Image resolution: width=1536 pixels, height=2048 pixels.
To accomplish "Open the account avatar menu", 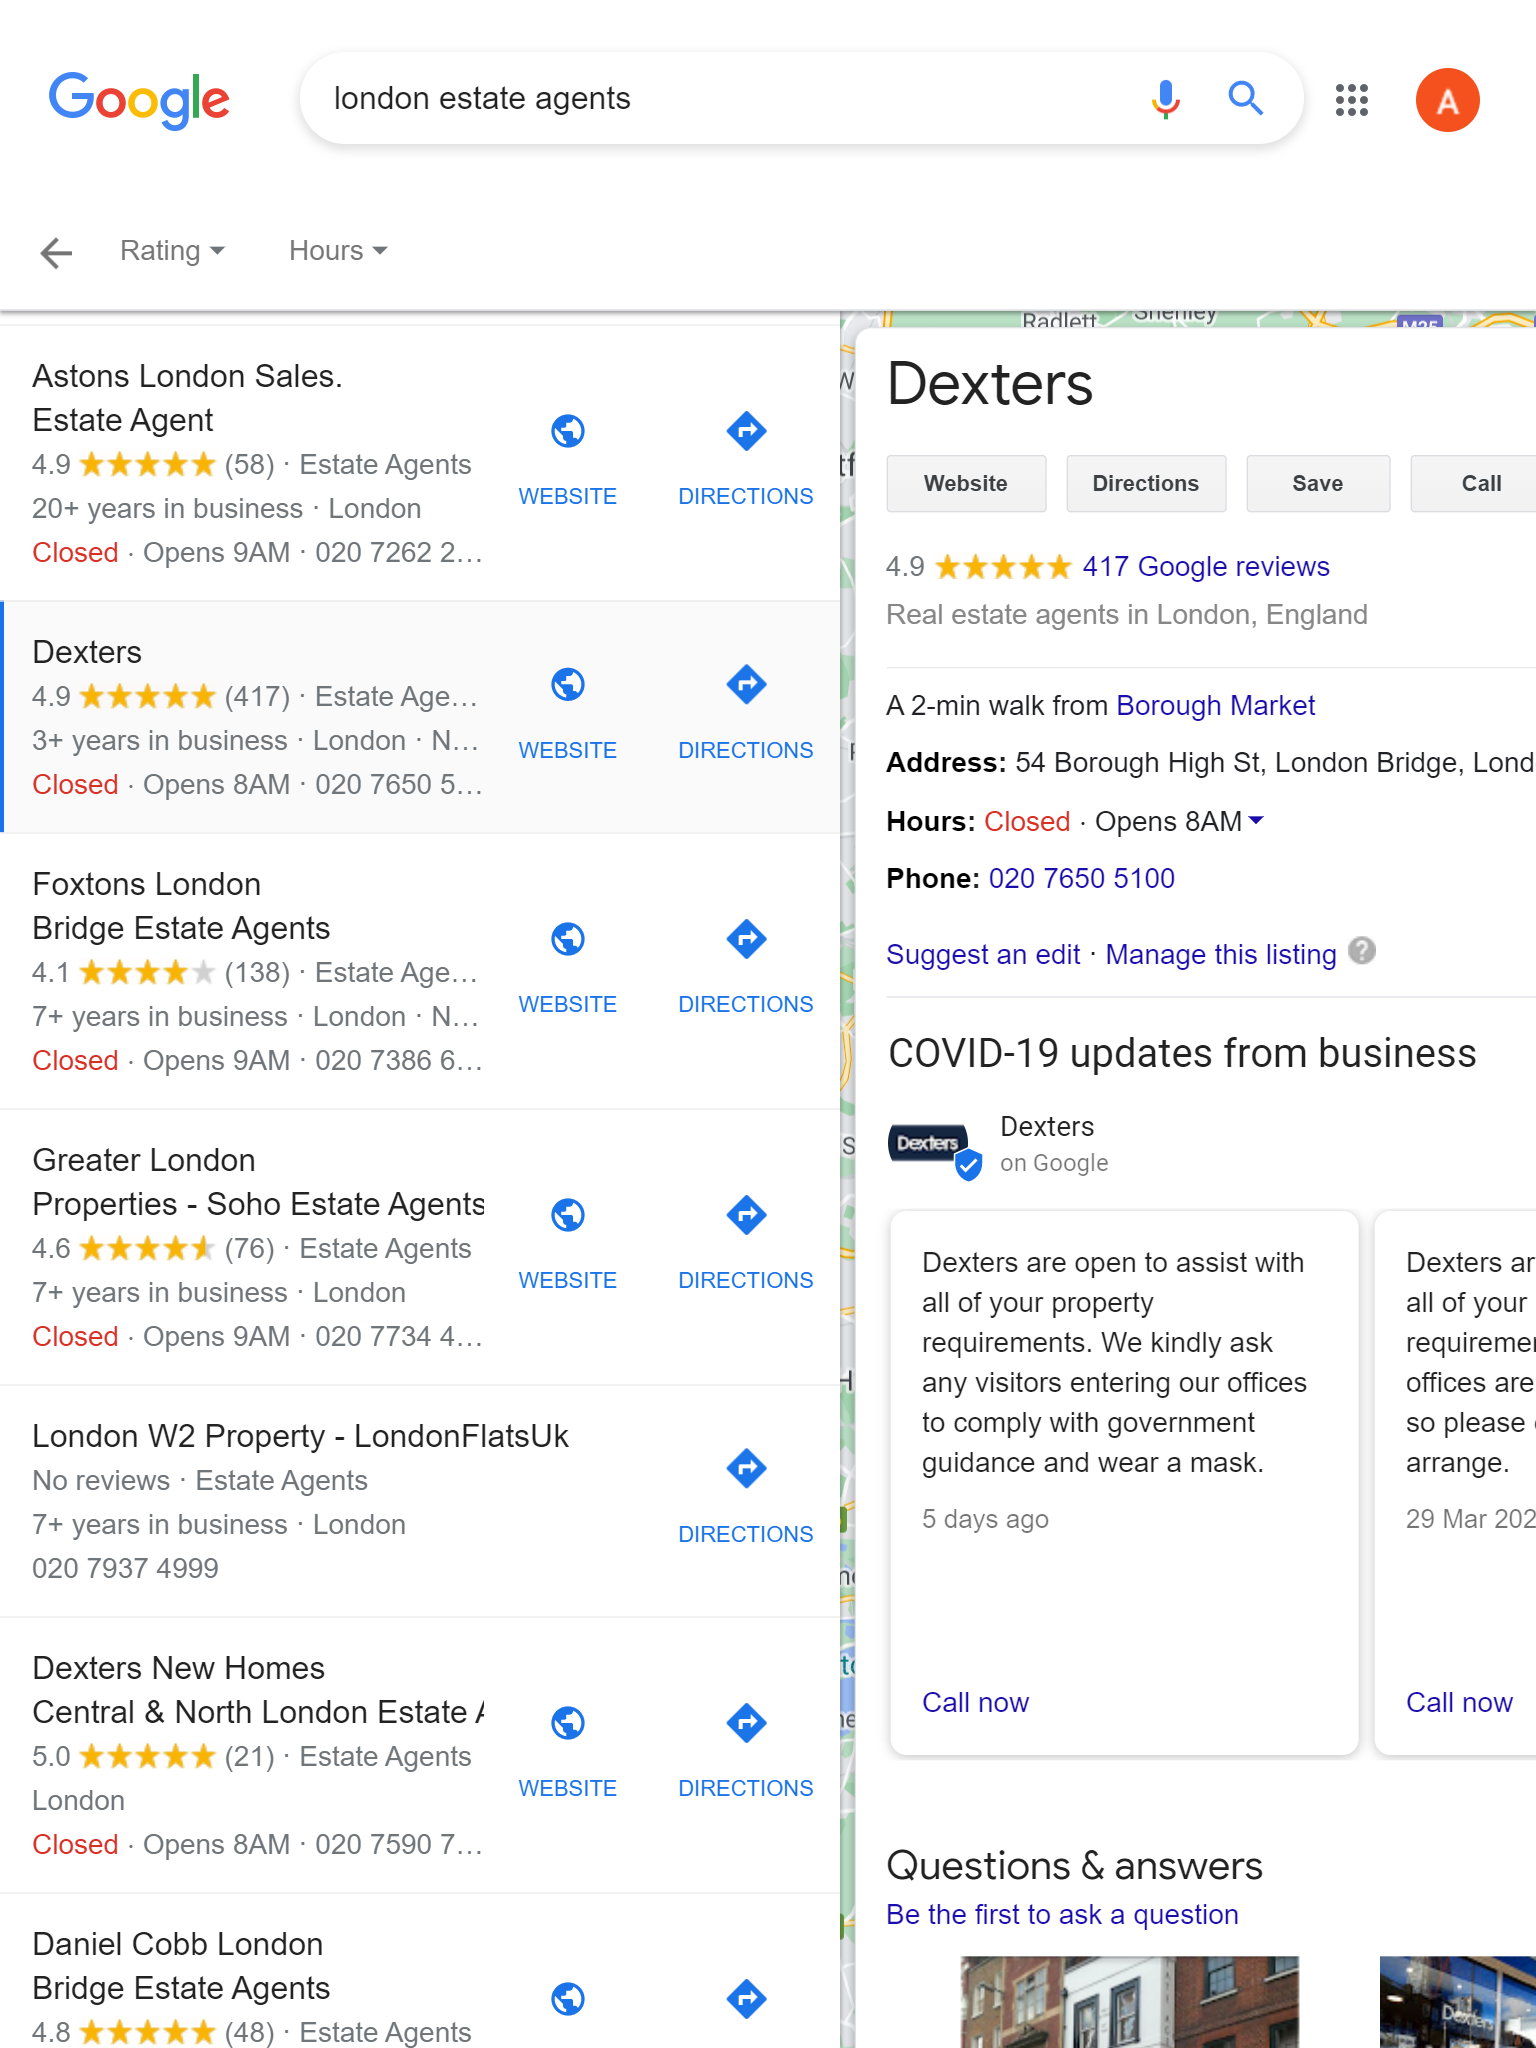I will coord(1447,100).
